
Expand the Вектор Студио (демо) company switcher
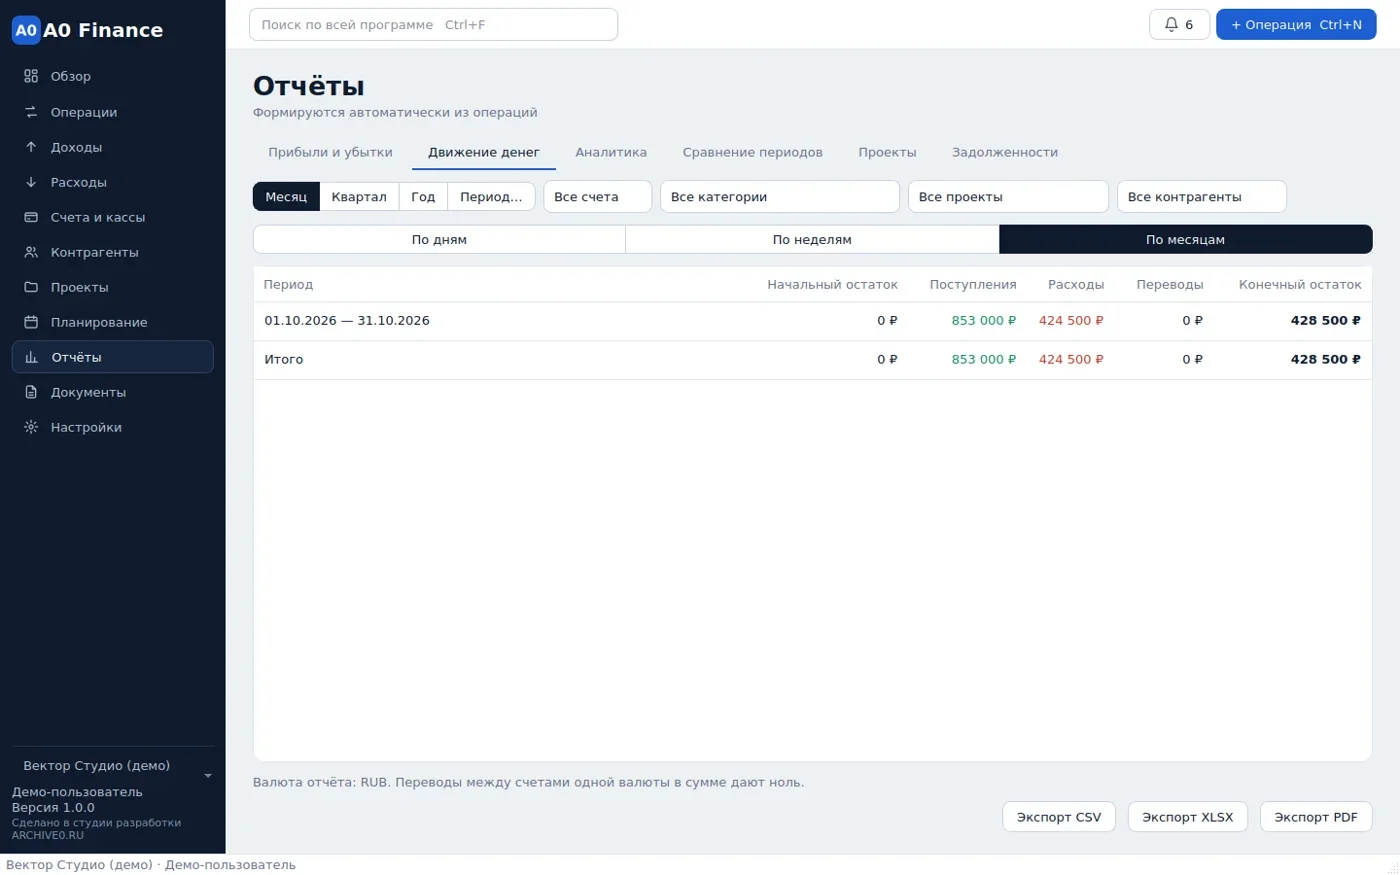[113, 766]
